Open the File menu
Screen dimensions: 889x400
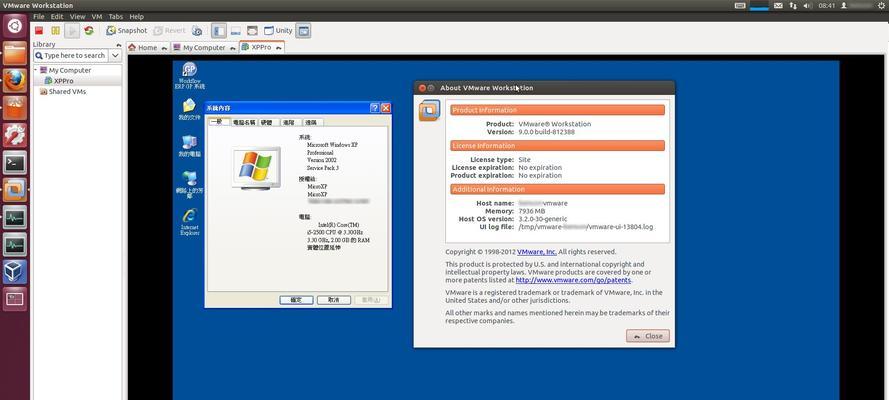(39, 16)
